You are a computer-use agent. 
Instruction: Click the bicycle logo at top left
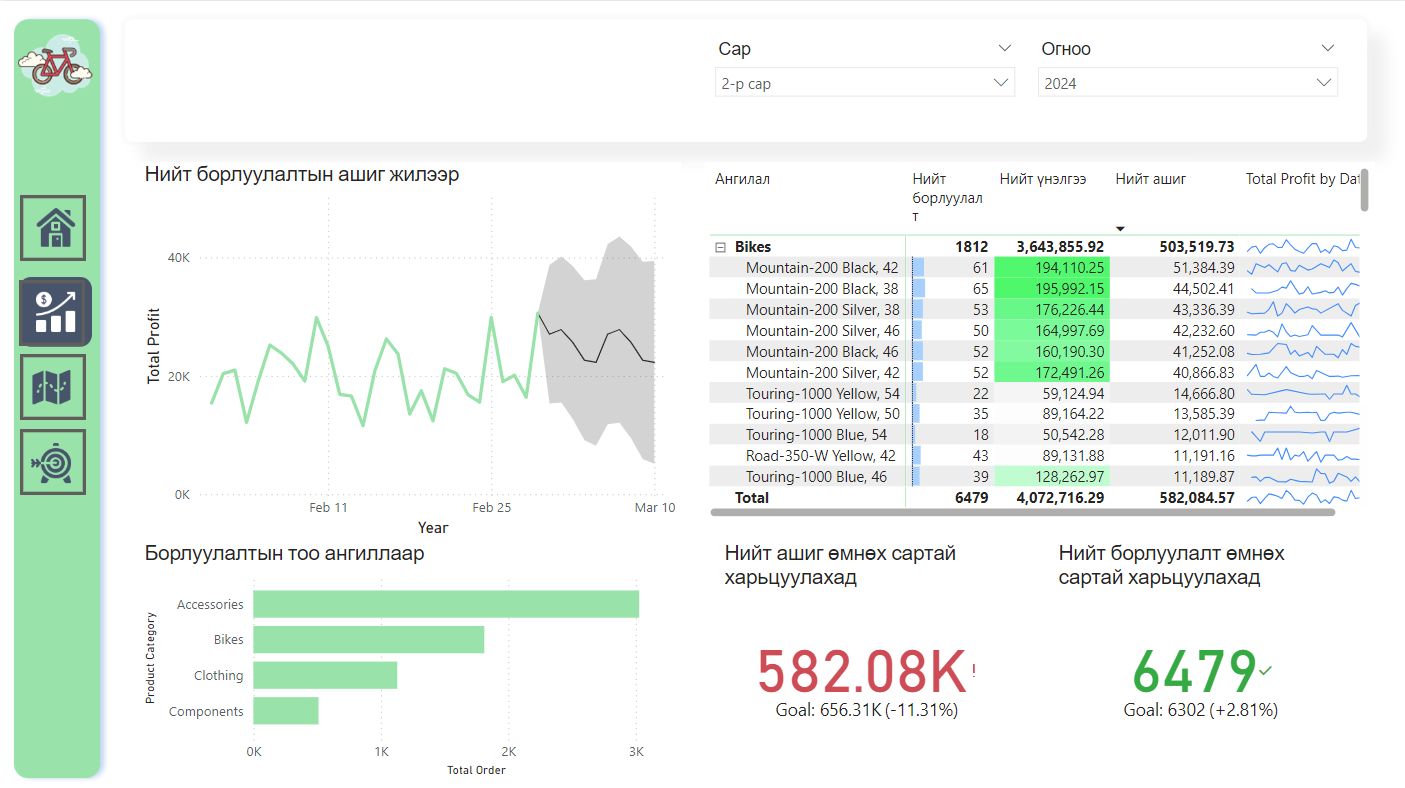coord(56,66)
